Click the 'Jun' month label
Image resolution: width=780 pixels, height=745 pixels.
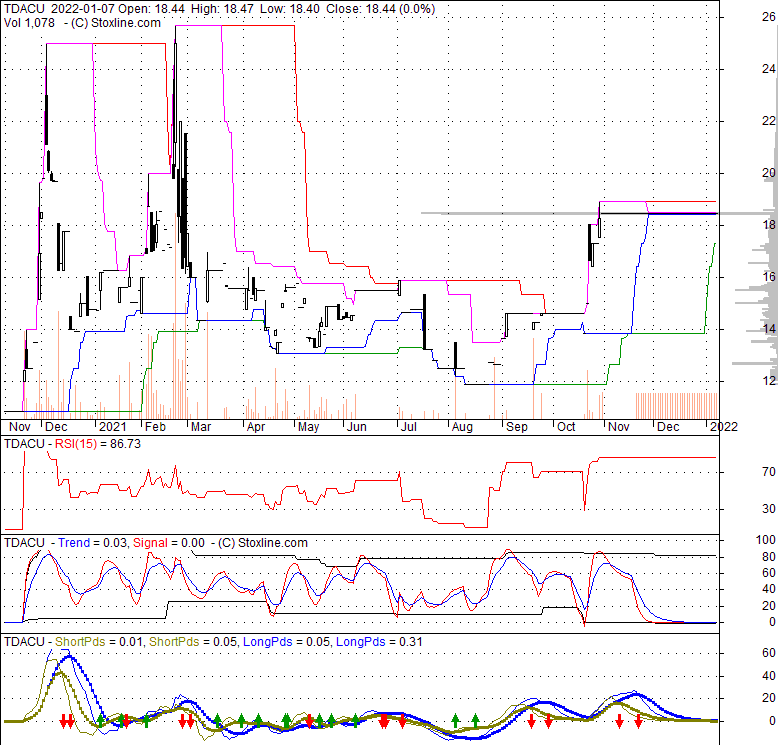coord(357,427)
